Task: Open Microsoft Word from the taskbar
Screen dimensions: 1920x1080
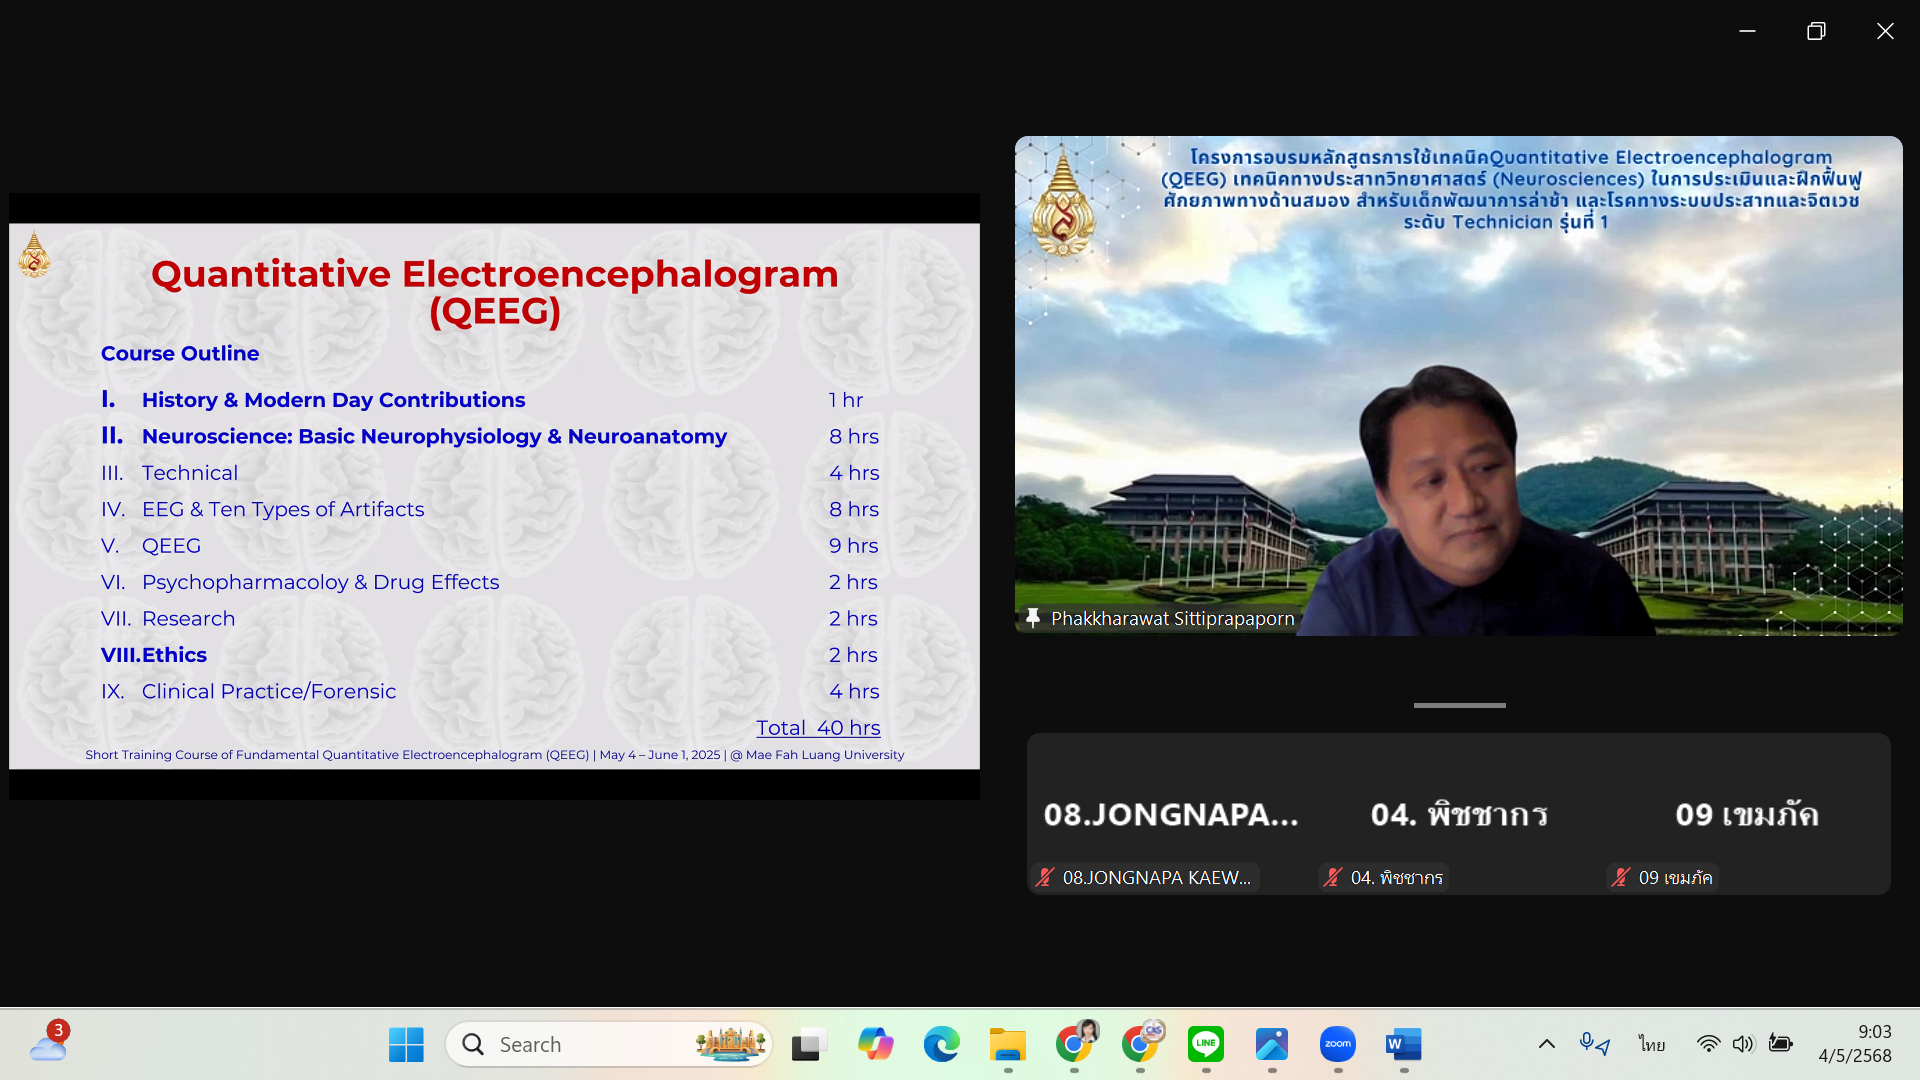Action: coord(1403,1045)
